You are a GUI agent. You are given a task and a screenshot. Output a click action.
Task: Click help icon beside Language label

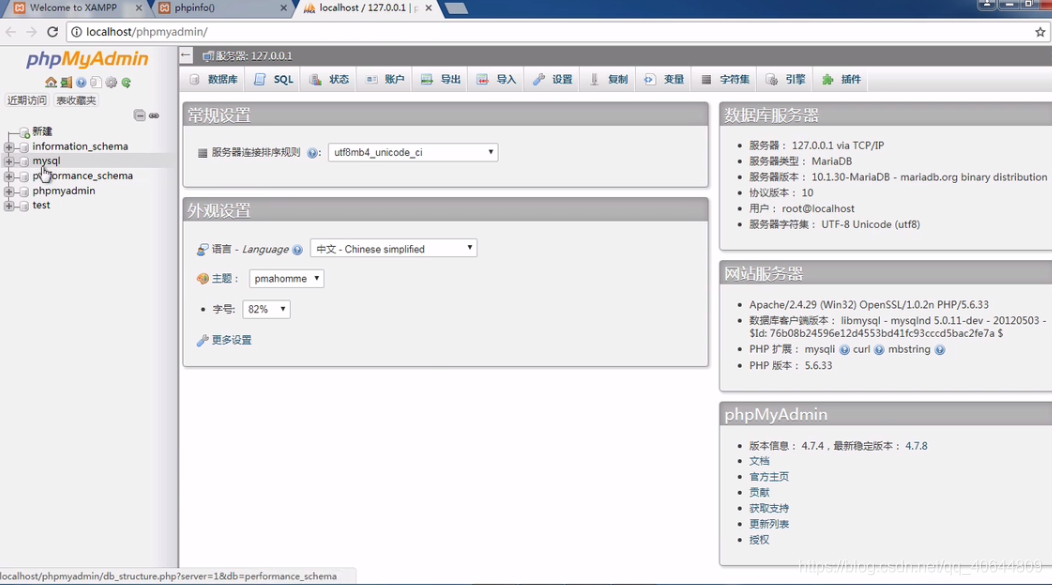(x=297, y=250)
